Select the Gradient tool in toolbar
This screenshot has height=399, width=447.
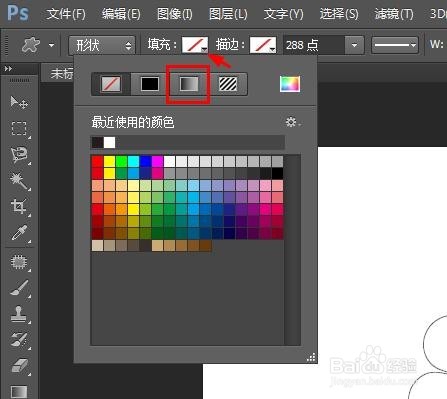pos(19,391)
